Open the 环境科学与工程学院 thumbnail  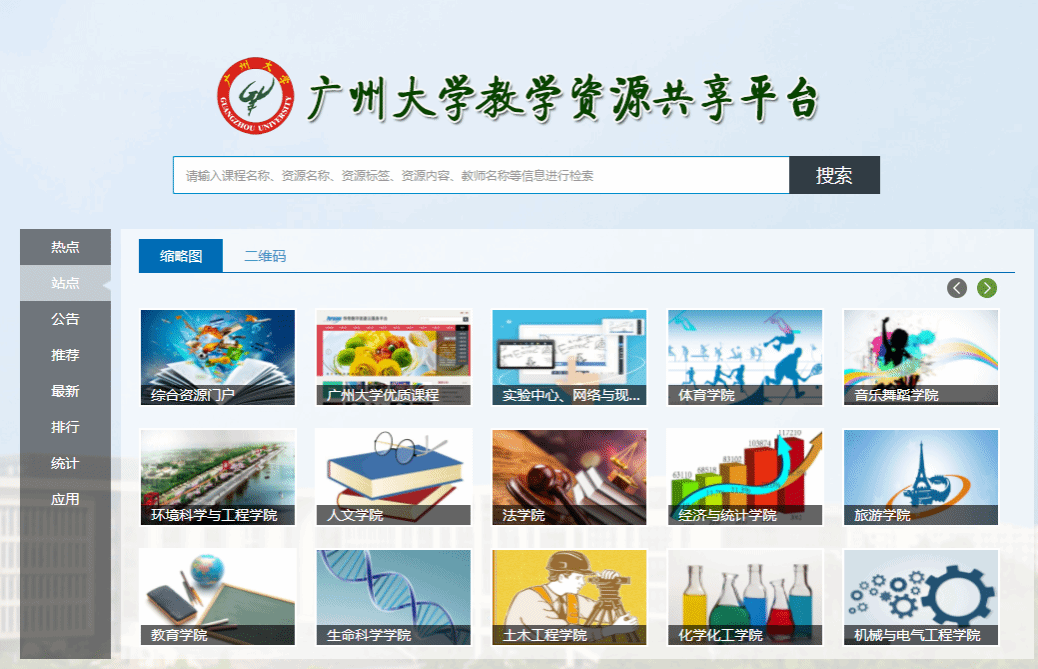218,477
